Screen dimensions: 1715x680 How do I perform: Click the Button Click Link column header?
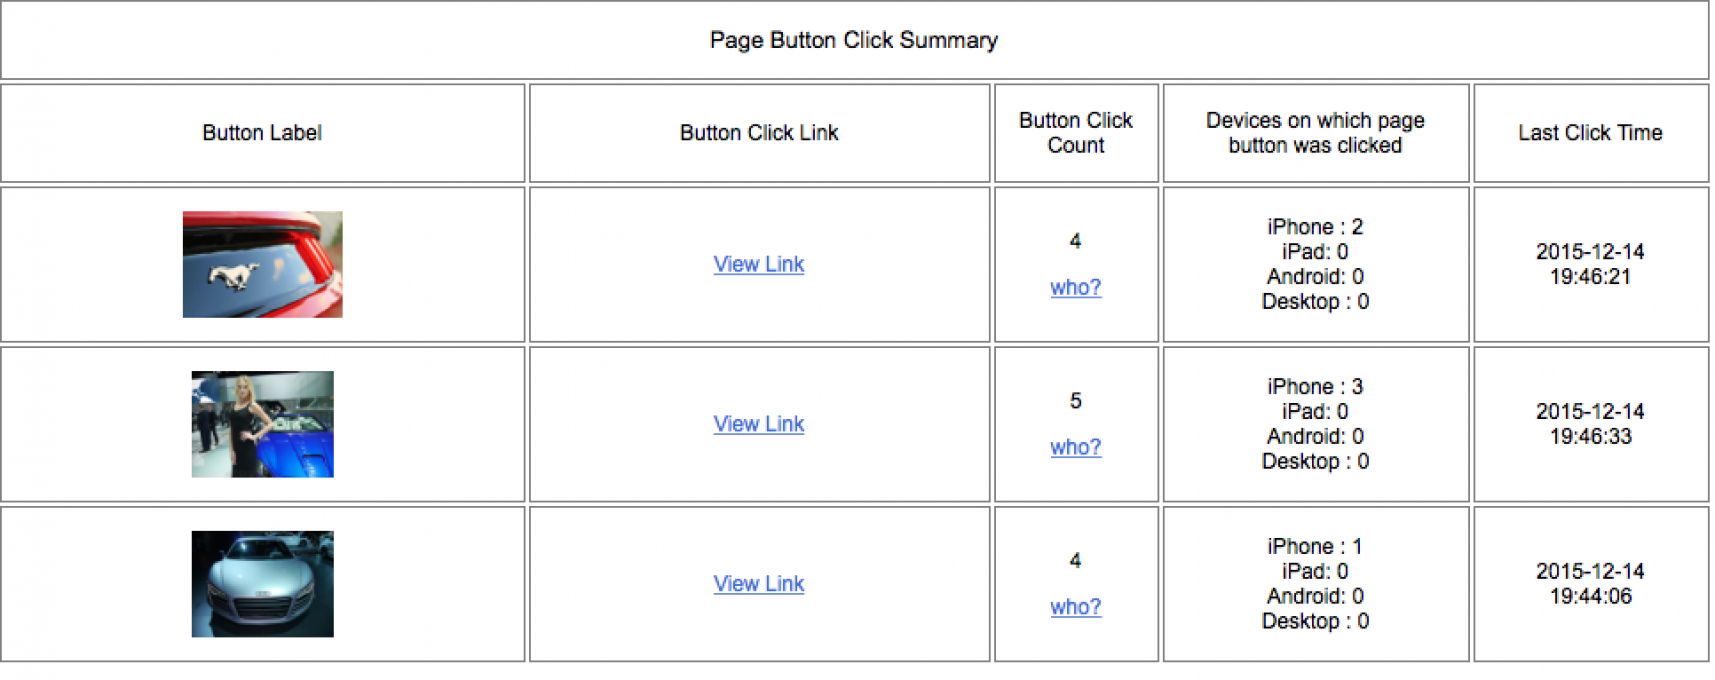[x=759, y=133]
